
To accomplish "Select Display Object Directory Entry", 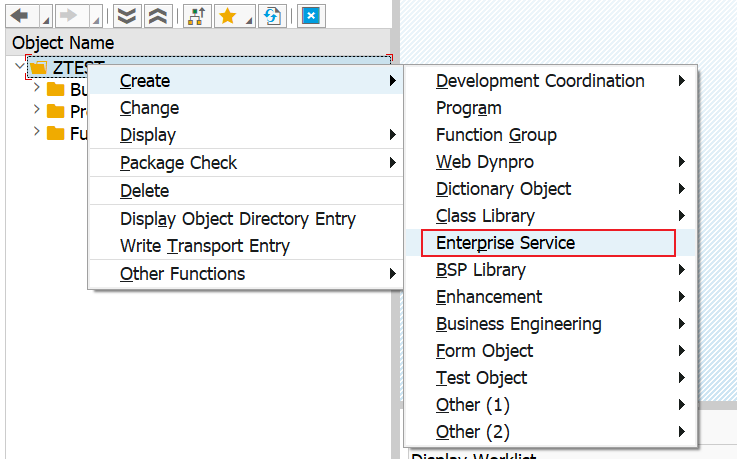I will pyautogui.click(x=246, y=219).
